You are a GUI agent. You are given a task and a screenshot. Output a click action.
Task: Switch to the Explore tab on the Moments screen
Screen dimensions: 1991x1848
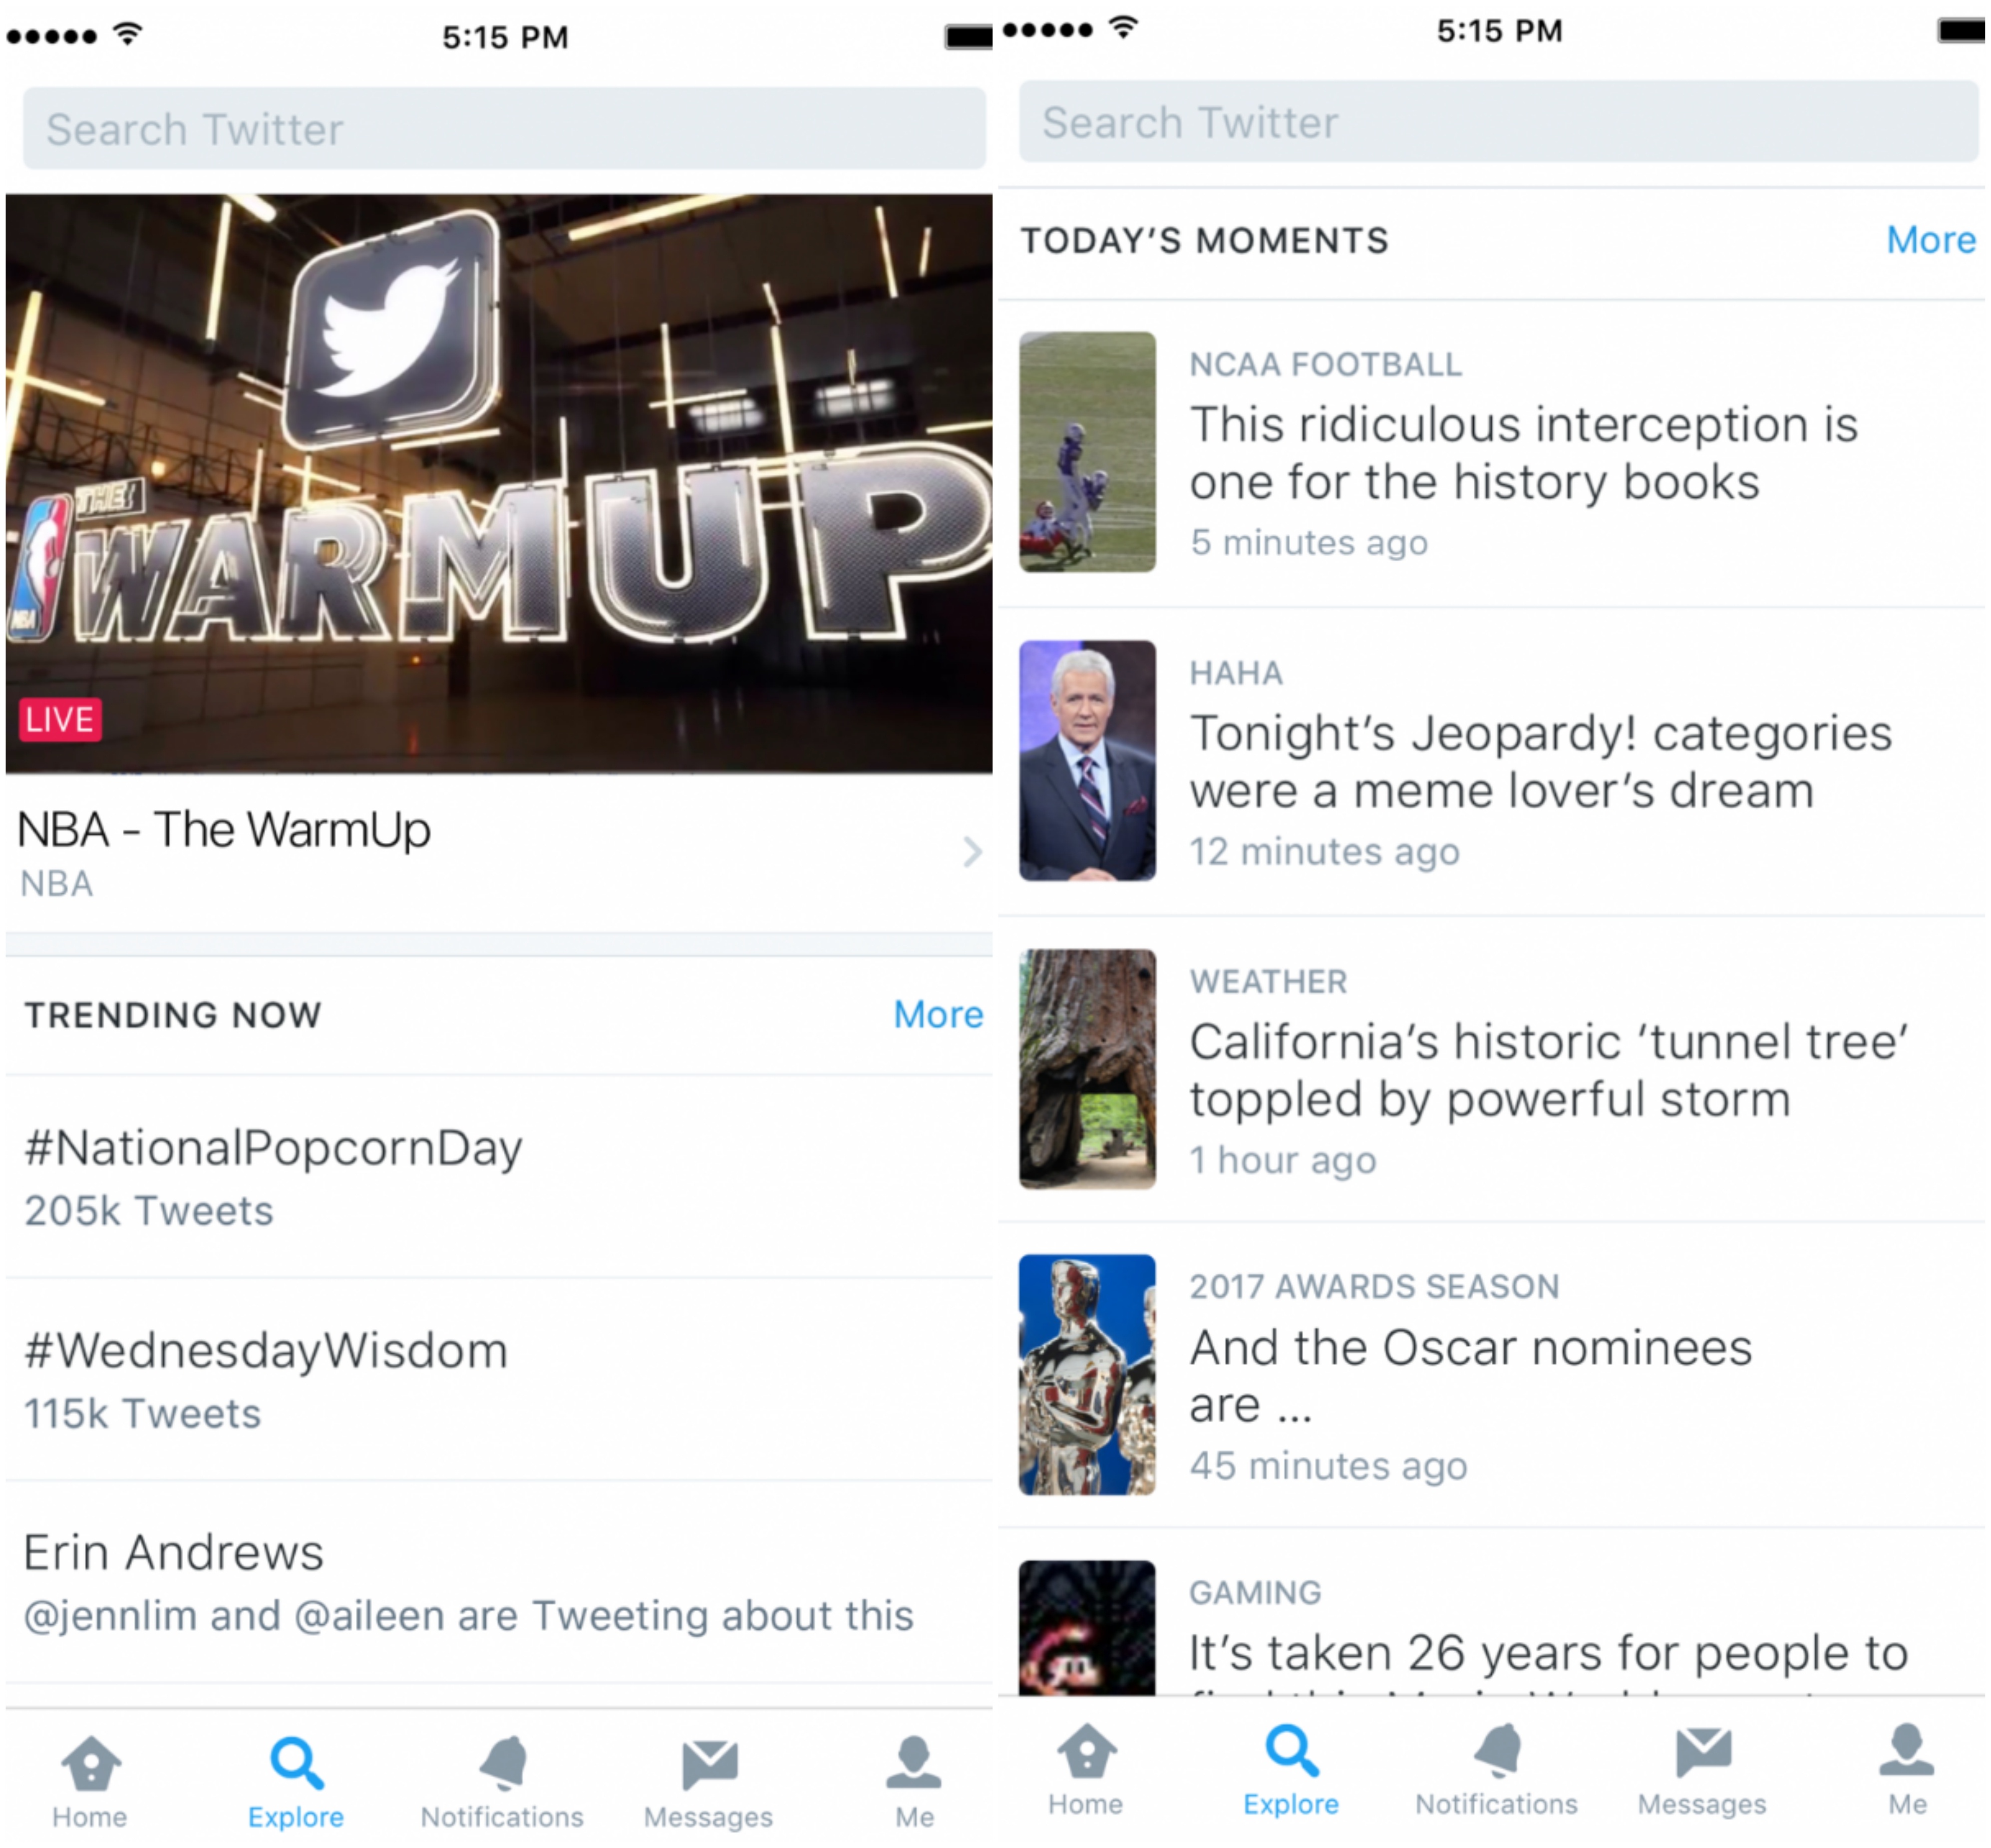click(x=1290, y=1770)
